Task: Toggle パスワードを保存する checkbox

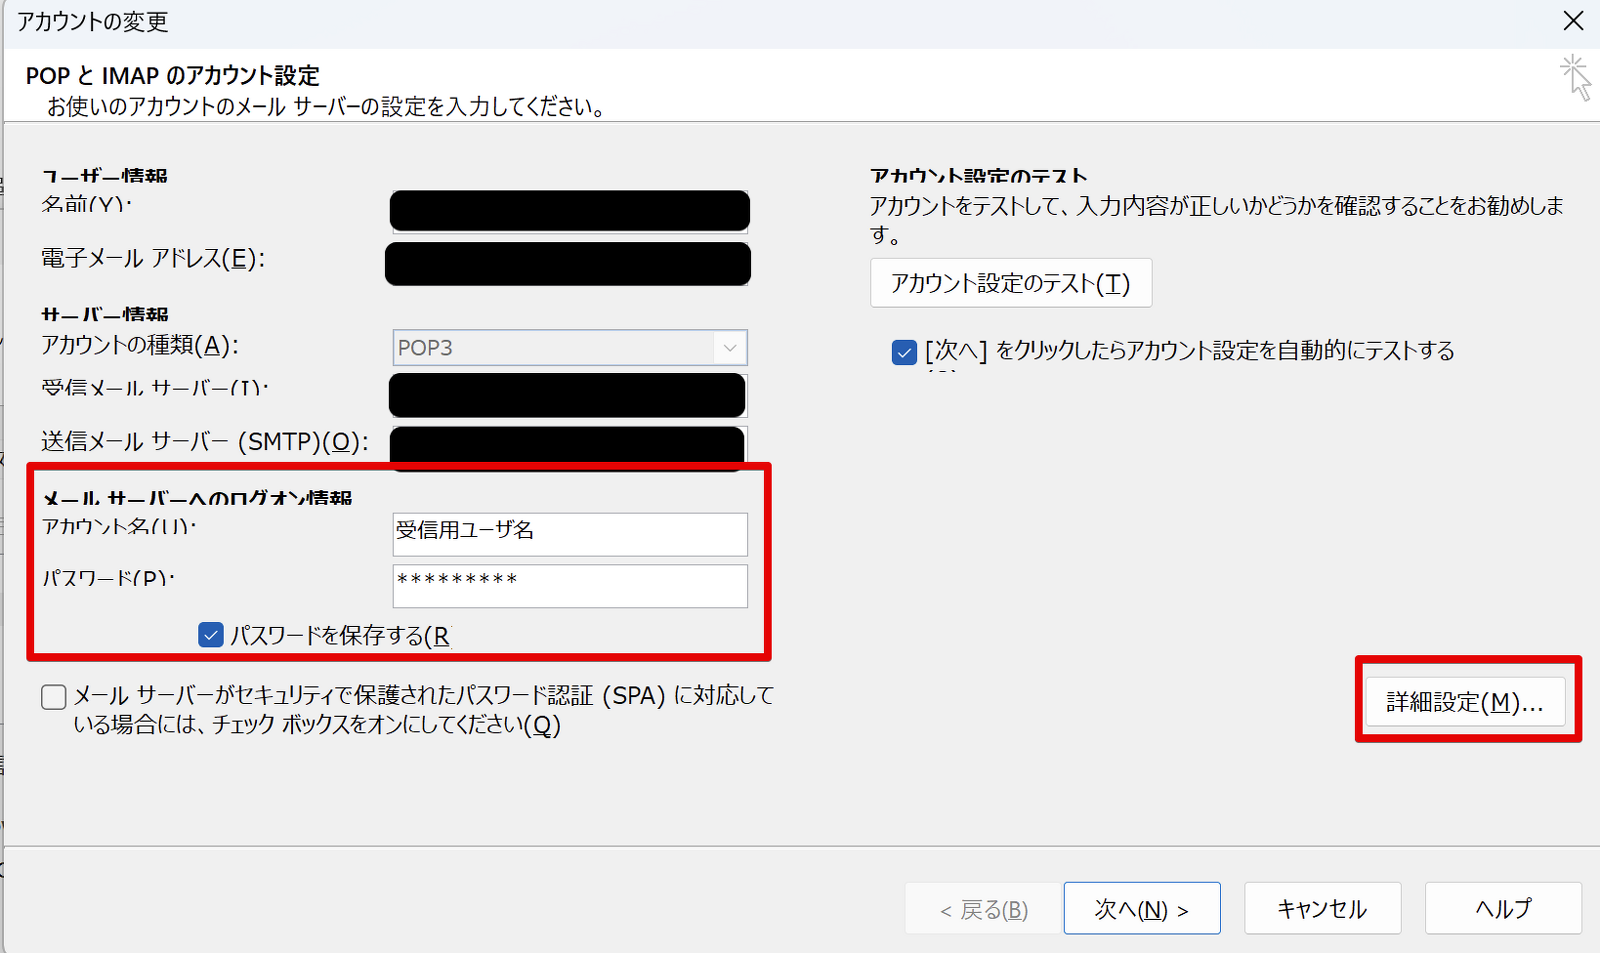Action: (211, 635)
